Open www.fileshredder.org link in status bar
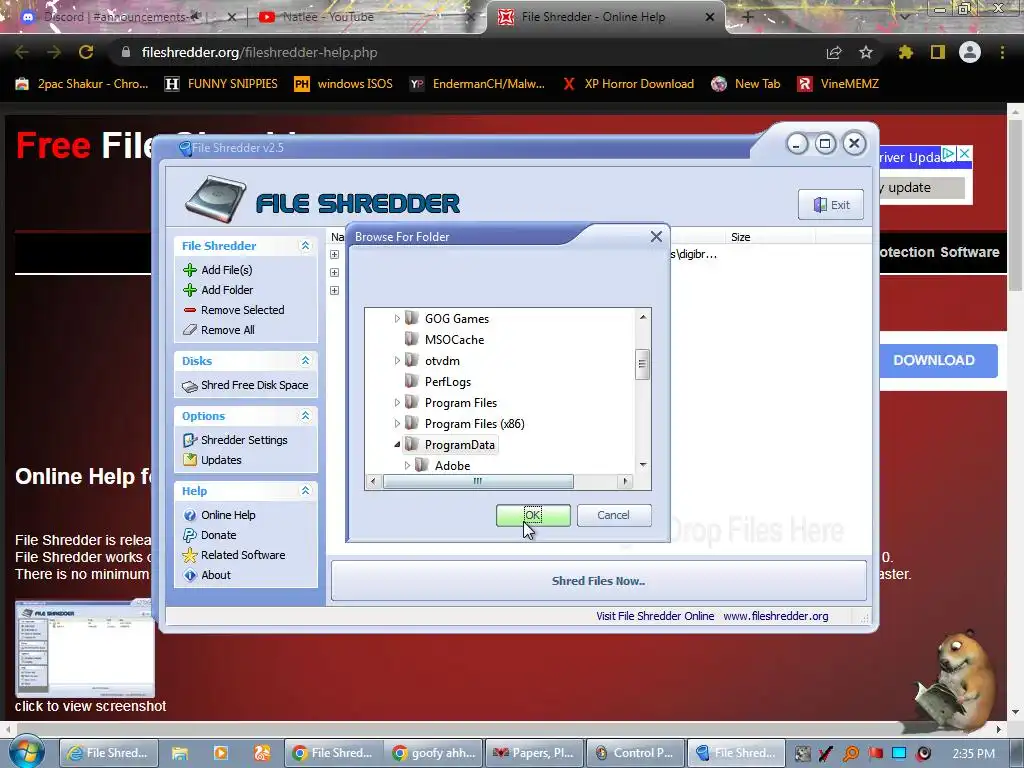This screenshot has width=1024, height=768. pos(776,616)
